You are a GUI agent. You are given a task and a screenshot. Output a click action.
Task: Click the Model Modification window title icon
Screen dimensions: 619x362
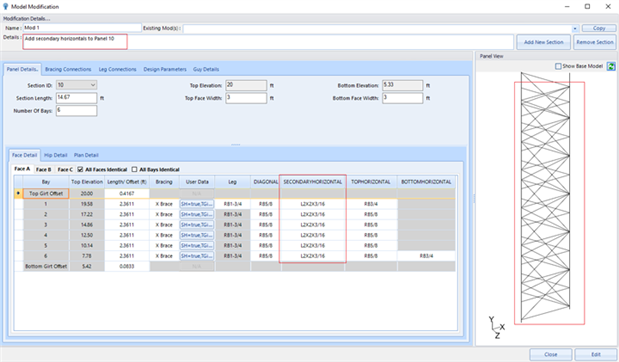6,7
